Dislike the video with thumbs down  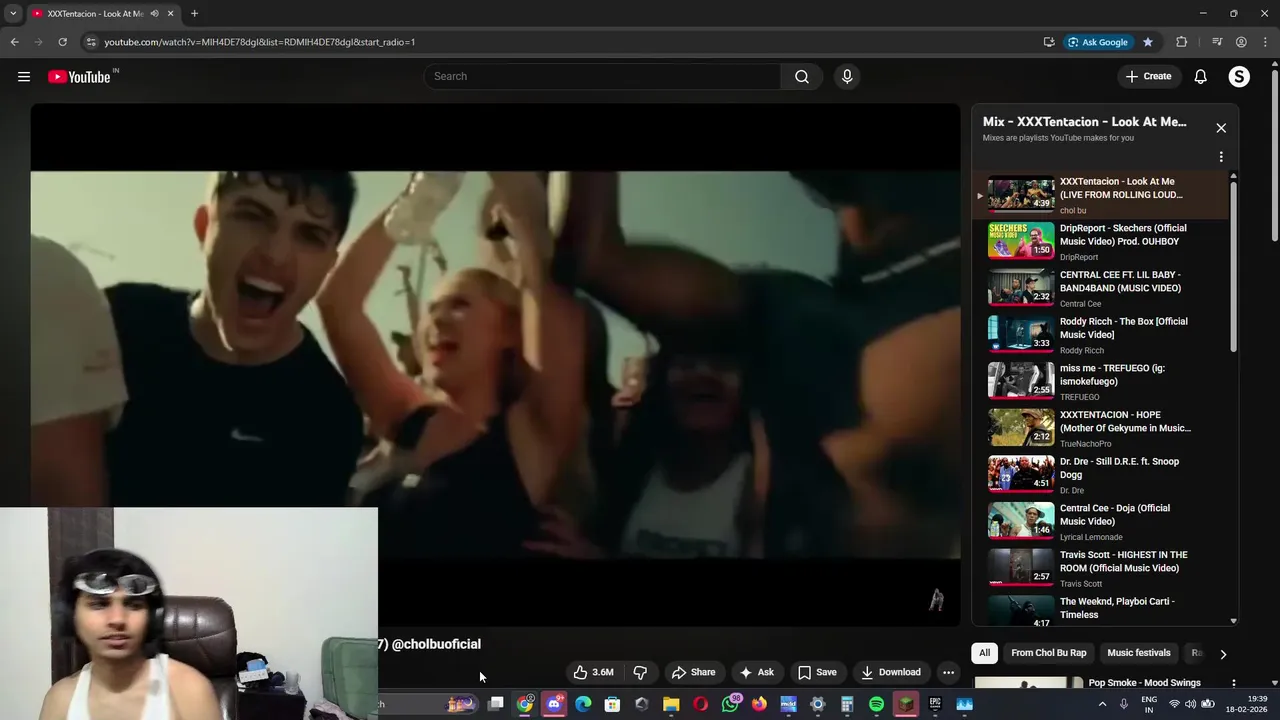click(640, 672)
